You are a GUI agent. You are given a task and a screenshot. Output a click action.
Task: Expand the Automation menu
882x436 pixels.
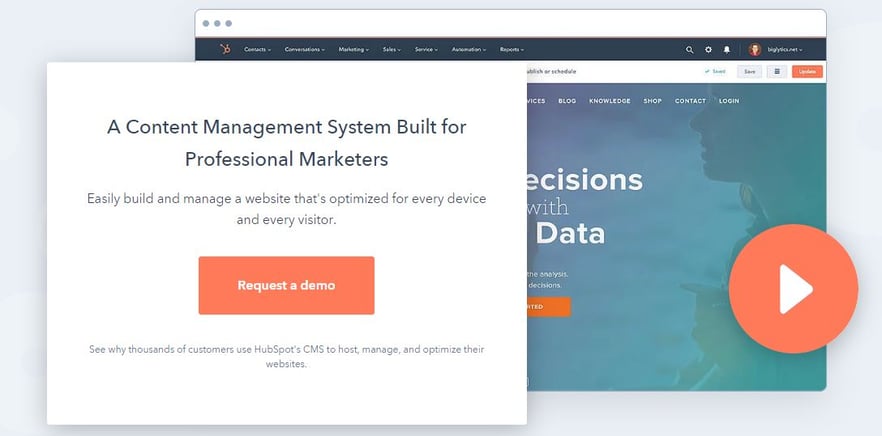[x=469, y=50]
